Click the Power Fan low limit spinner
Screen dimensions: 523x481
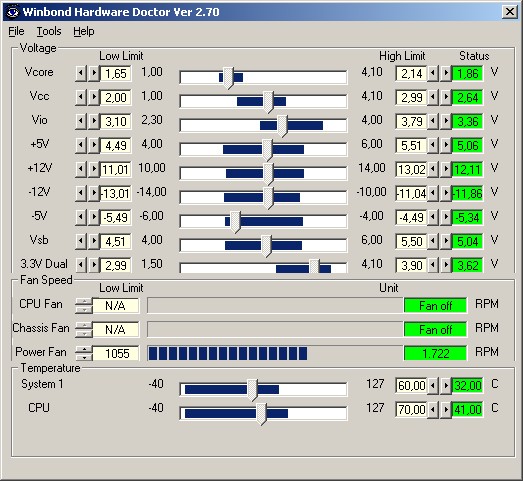point(84,354)
